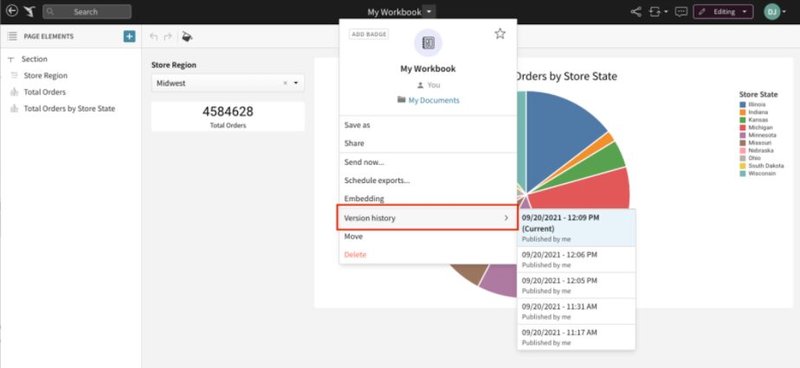Select the 11:31 AM version

[576, 311]
